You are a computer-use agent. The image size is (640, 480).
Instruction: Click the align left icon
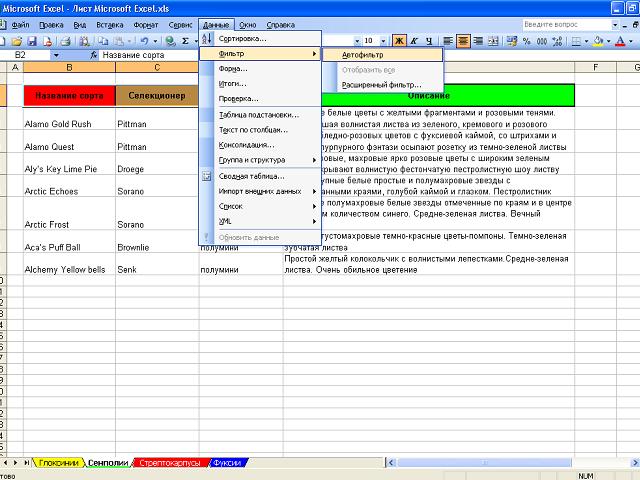(x=448, y=41)
